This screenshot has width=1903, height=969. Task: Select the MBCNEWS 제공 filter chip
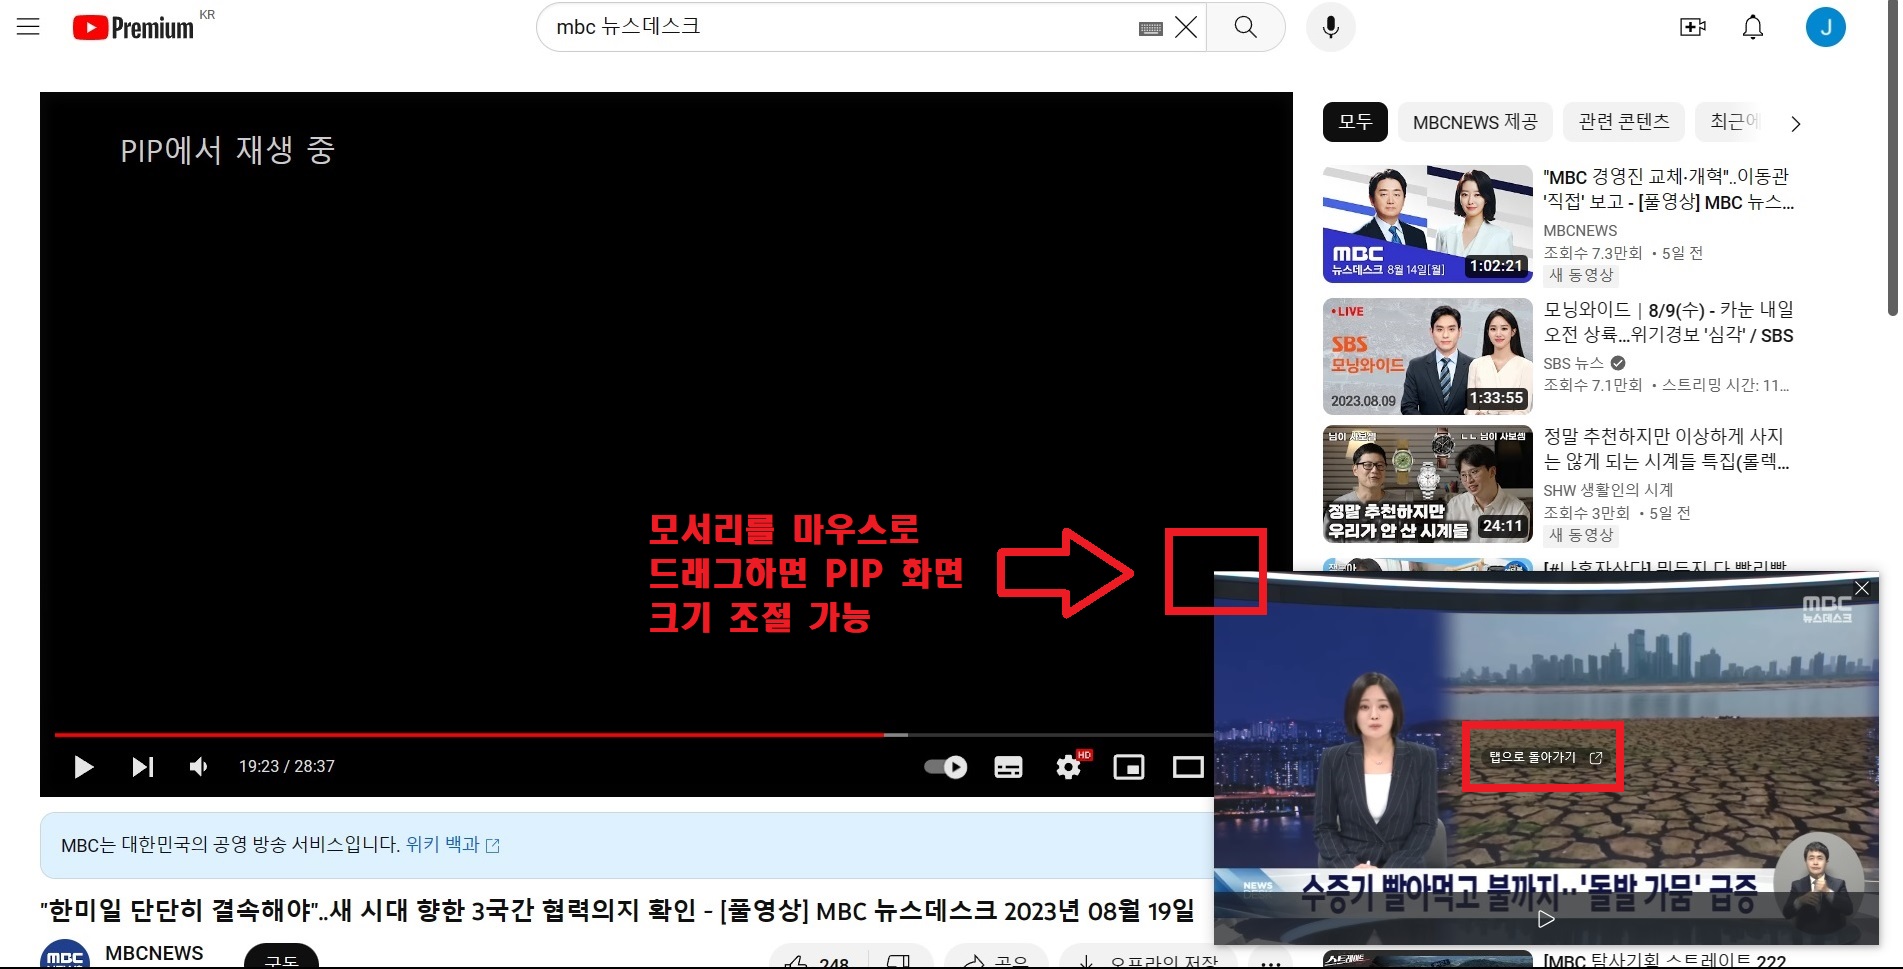point(1474,122)
